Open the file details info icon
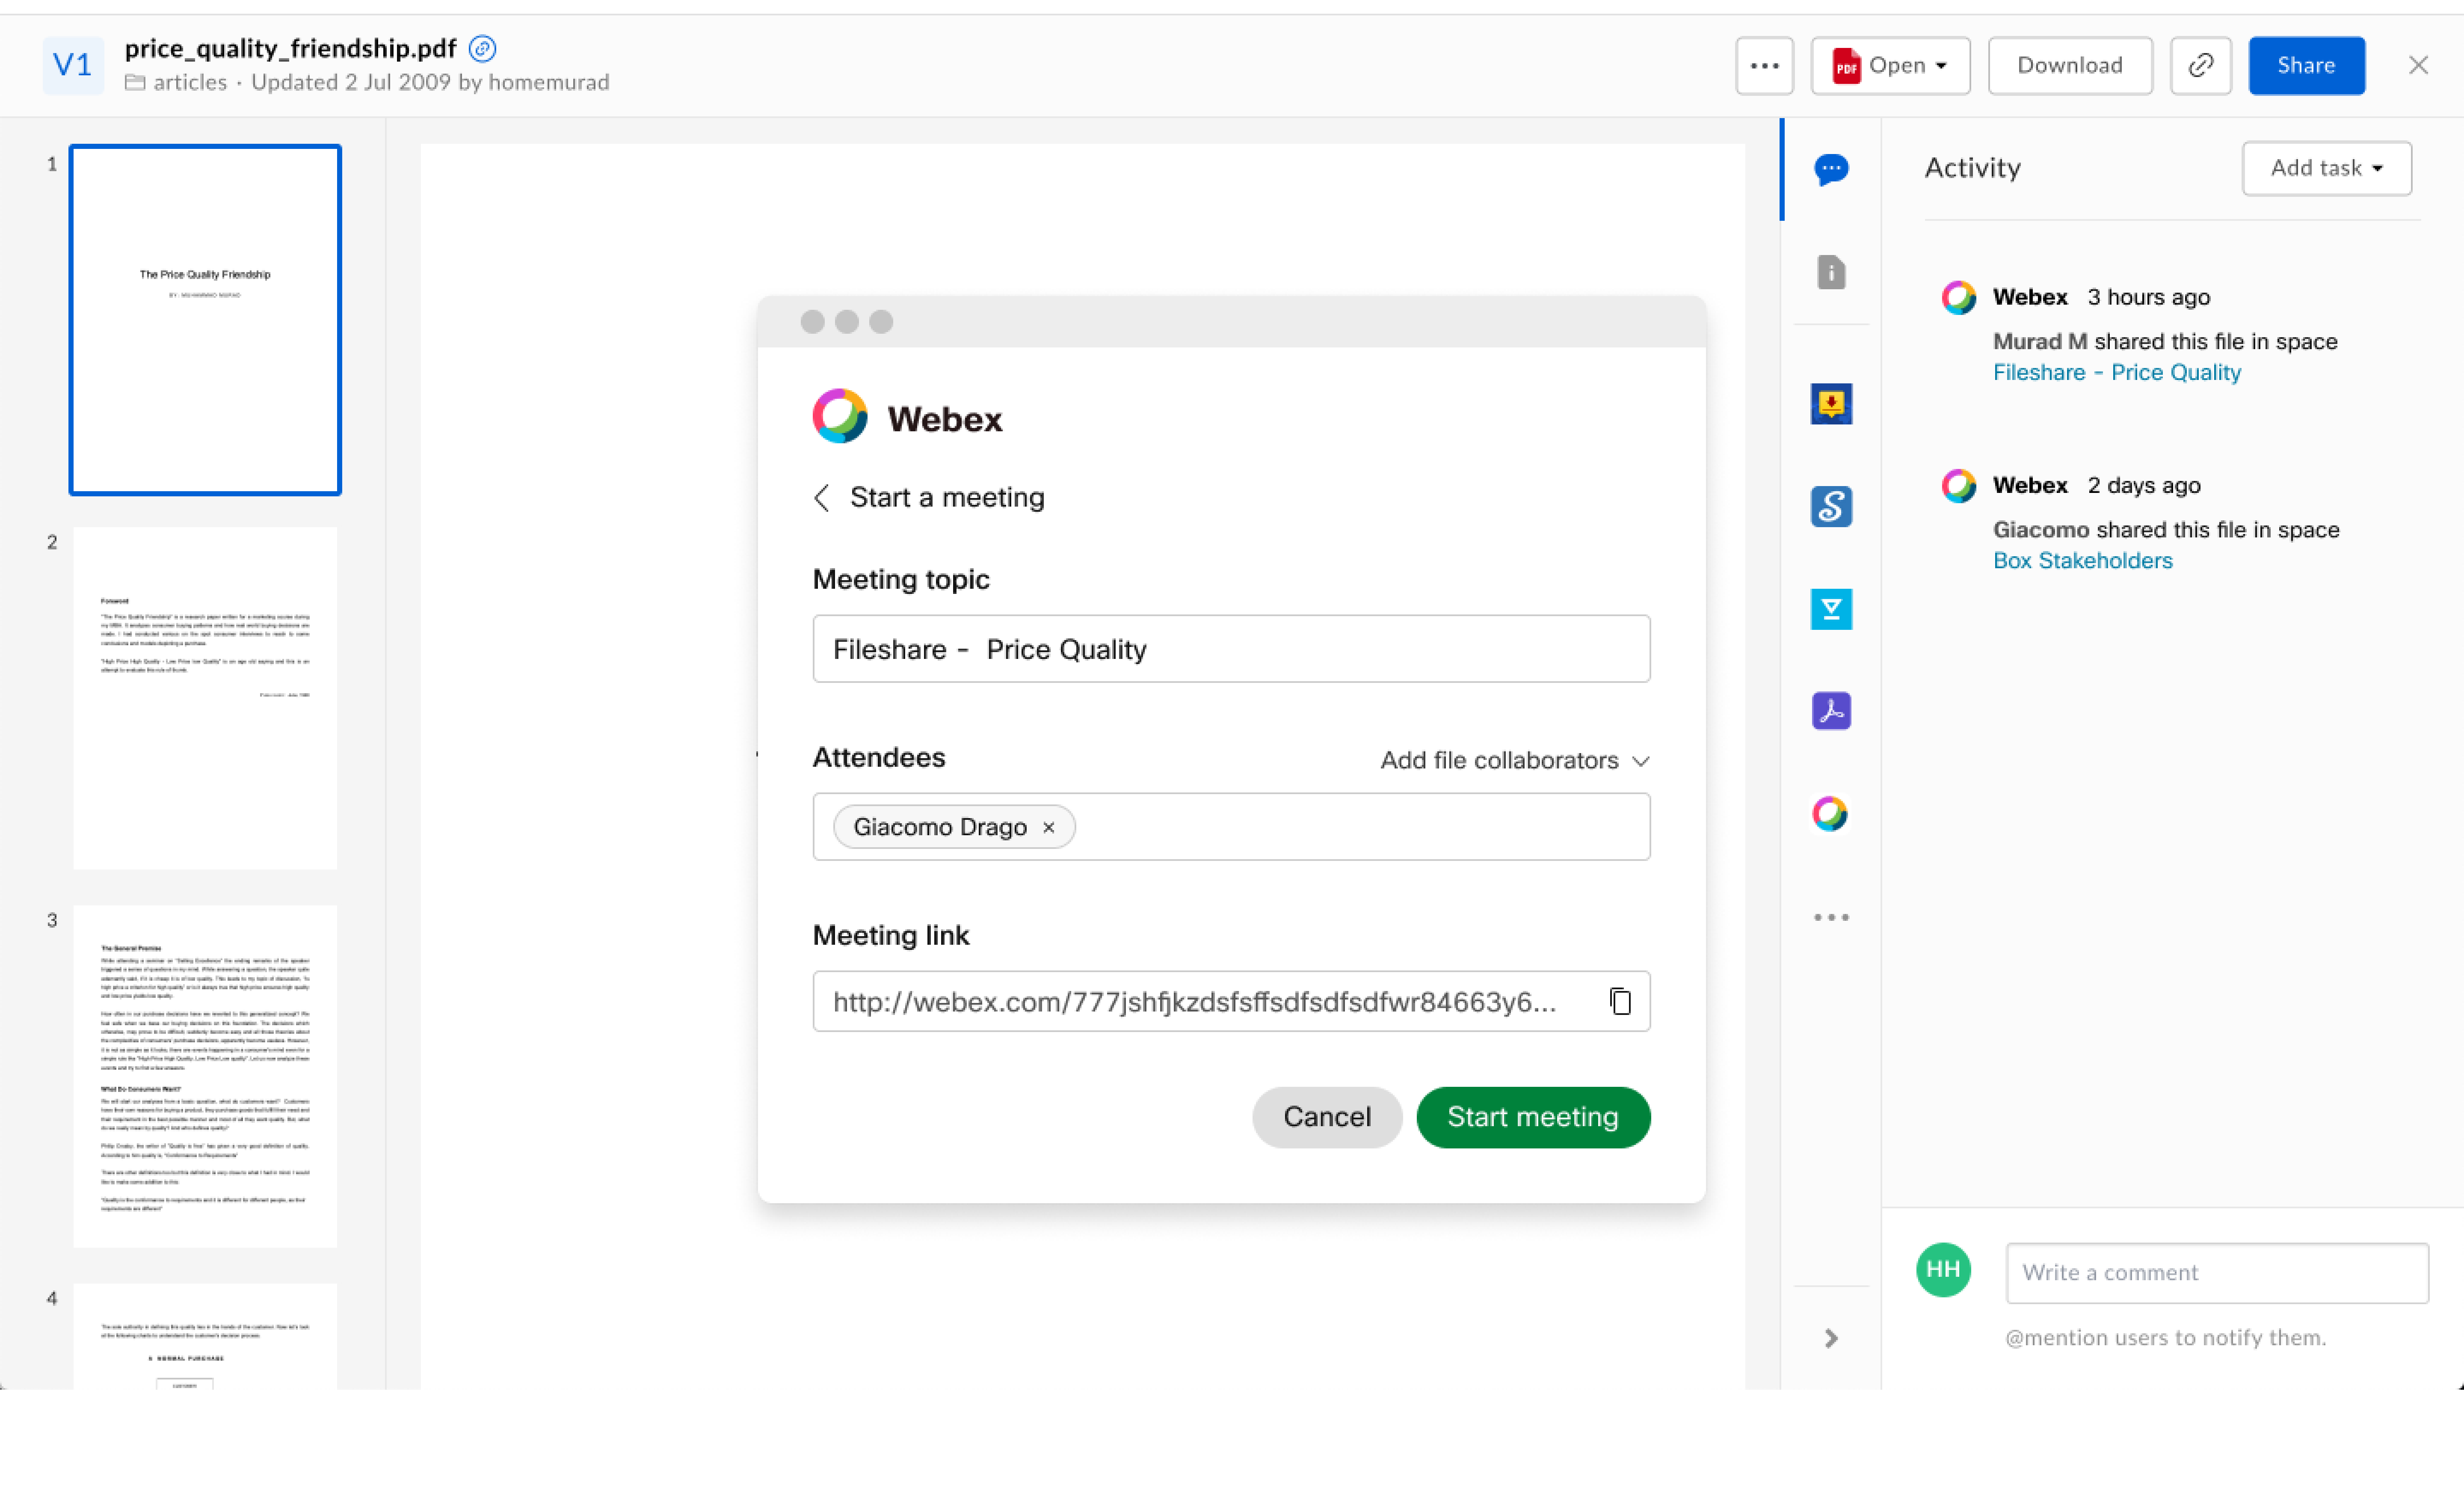 pyautogui.click(x=1831, y=272)
